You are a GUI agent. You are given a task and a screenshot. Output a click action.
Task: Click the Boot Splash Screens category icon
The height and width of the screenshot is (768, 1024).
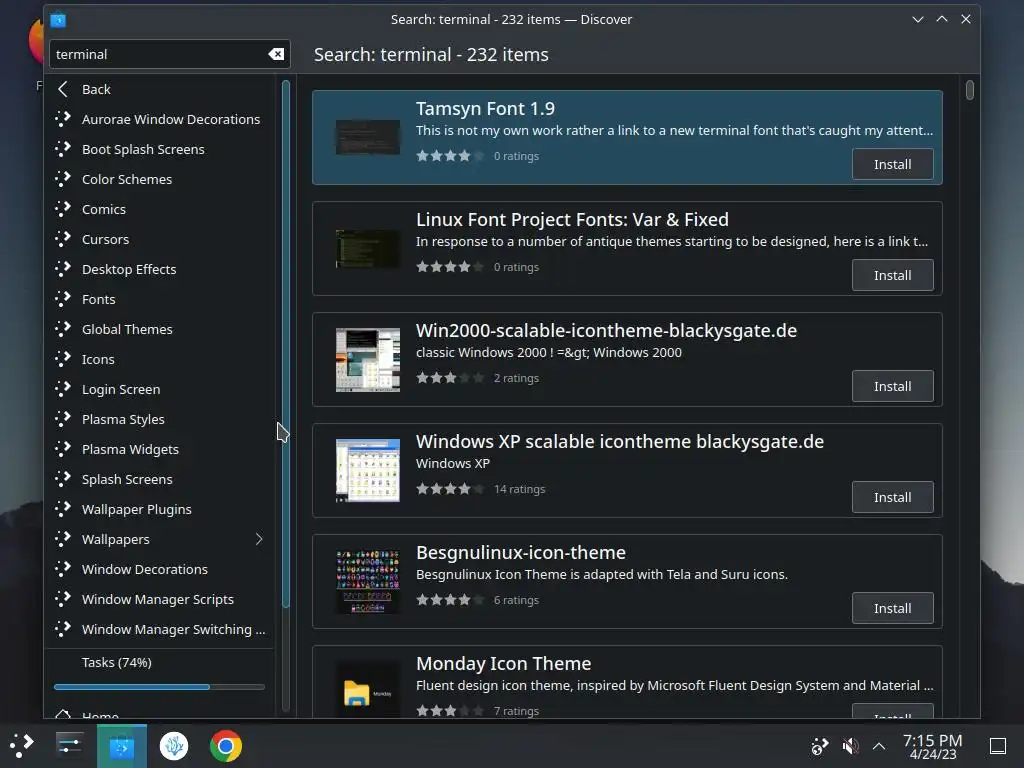[63, 149]
